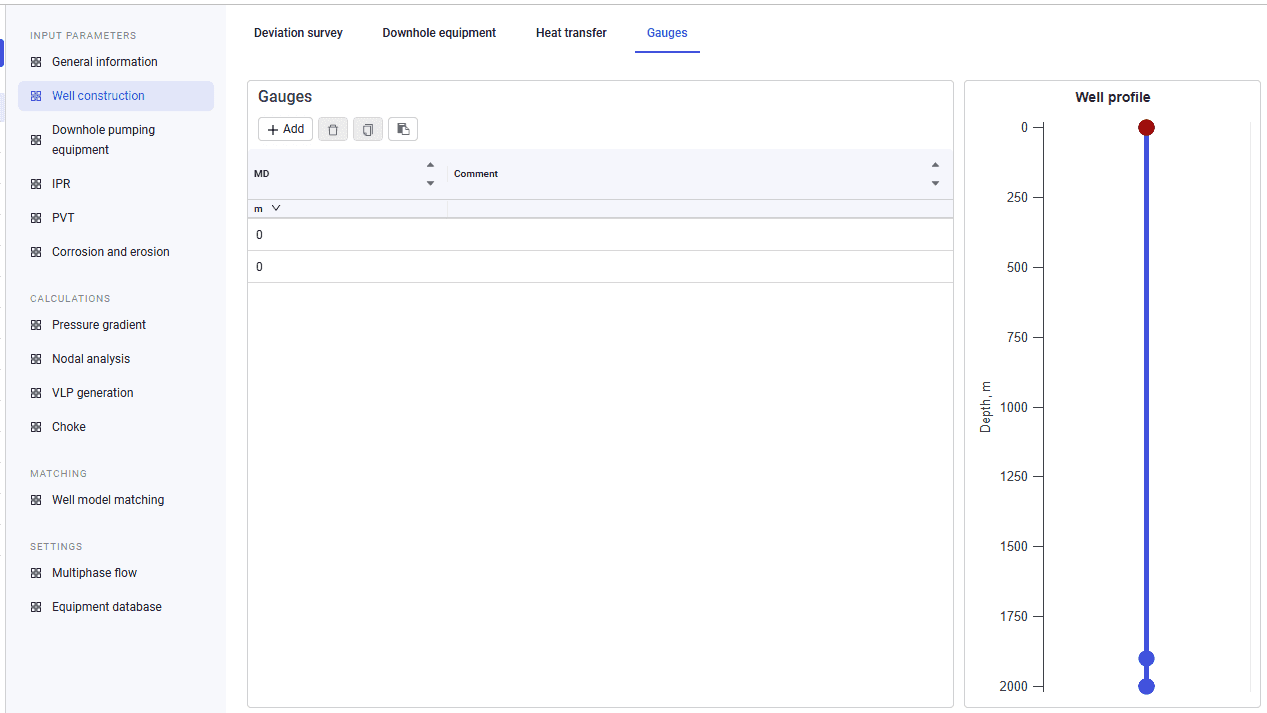Image resolution: width=1267 pixels, height=713 pixels.
Task: Select the first MD cell with value 0
Action: (347, 235)
